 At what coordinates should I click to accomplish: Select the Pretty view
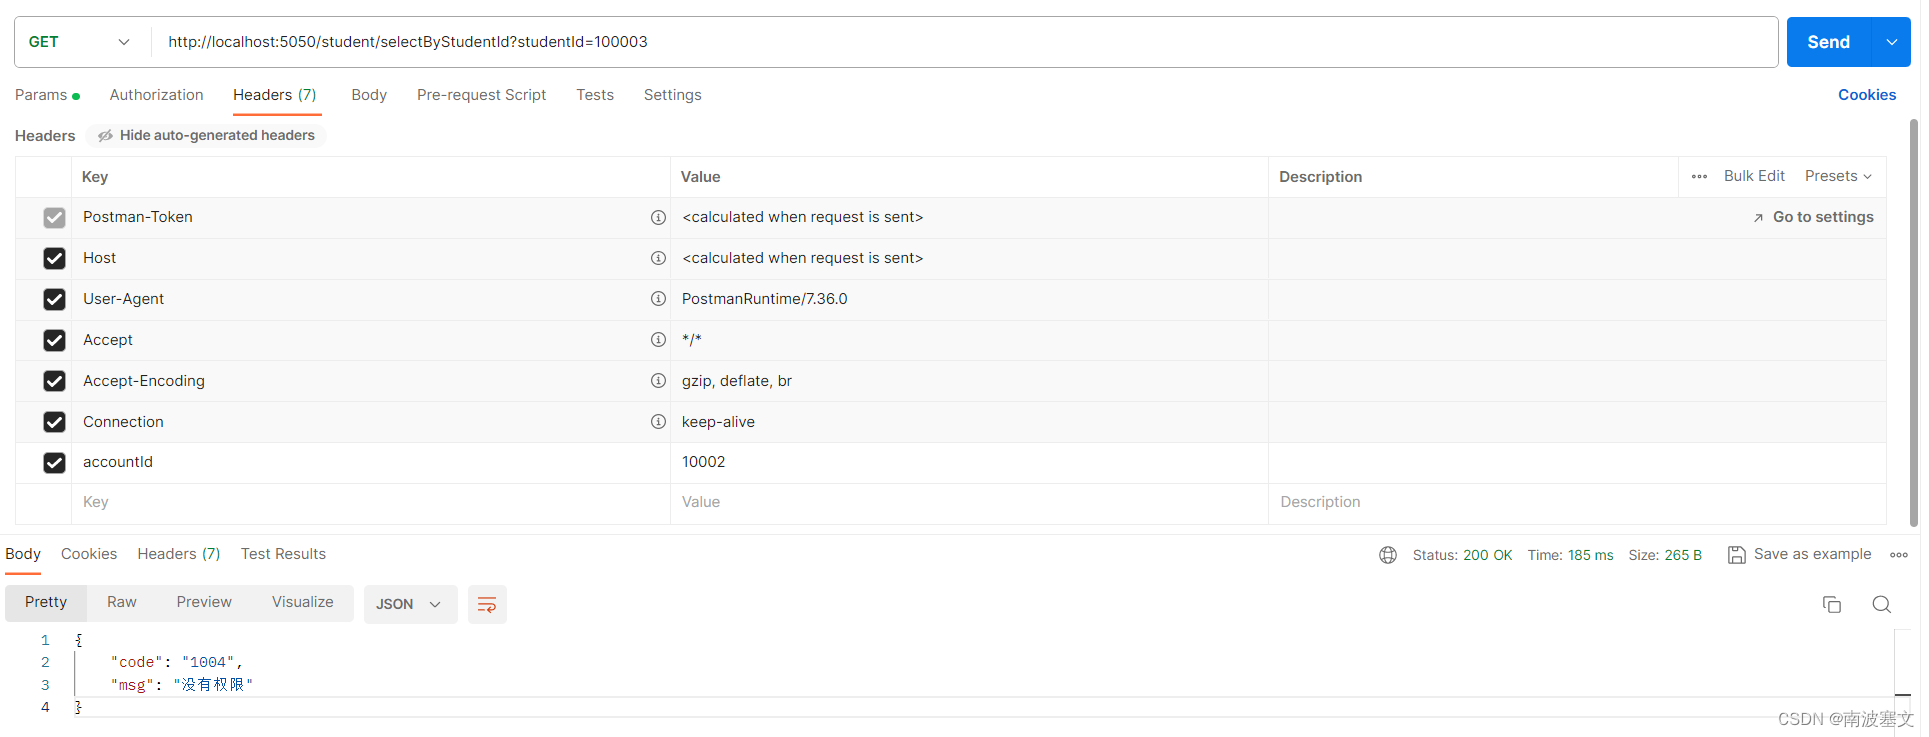pyautogui.click(x=46, y=602)
